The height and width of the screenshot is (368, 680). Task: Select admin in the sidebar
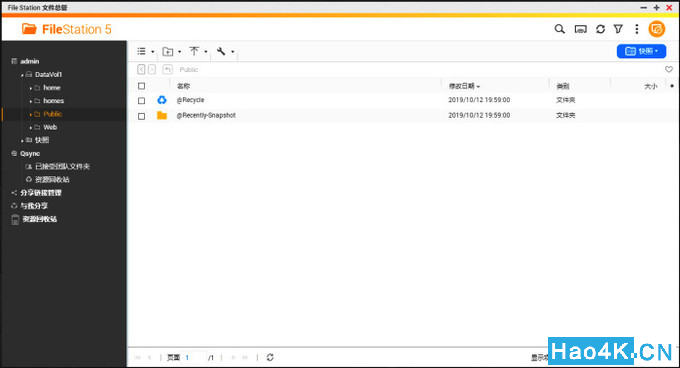point(29,61)
